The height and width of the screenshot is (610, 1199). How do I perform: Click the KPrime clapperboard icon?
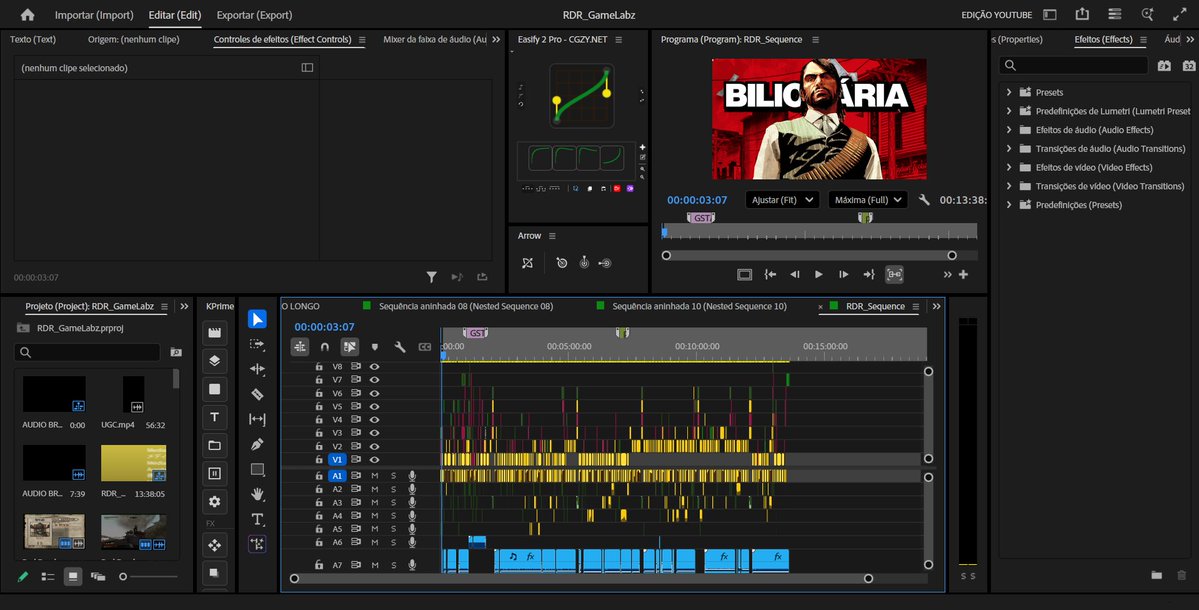(215, 333)
